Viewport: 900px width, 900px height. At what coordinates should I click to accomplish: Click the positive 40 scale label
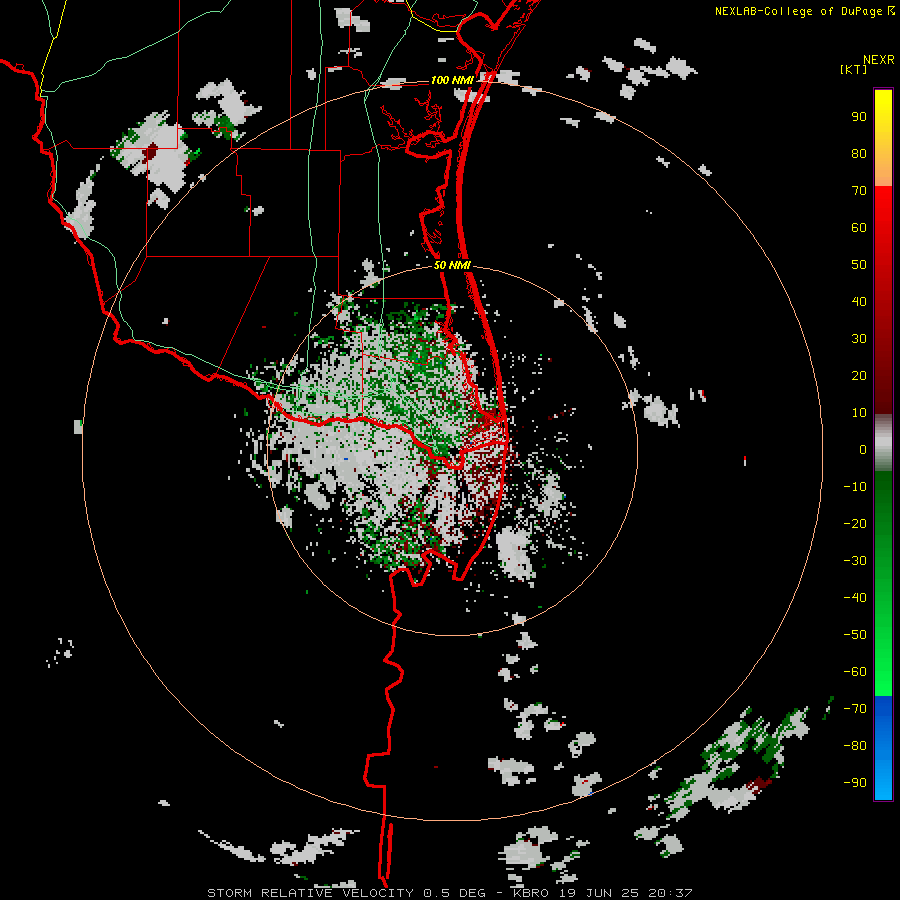859,302
